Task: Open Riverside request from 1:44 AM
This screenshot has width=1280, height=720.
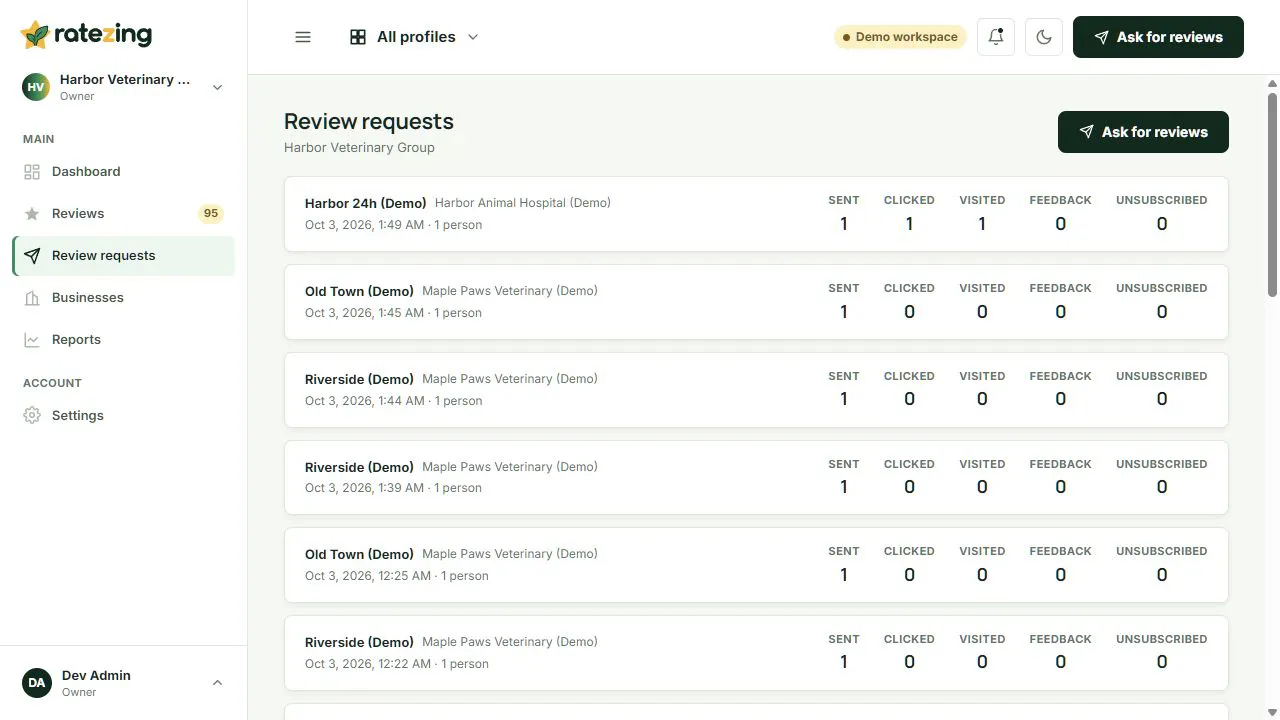Action: pyautogui.click(x=756, y=390)
